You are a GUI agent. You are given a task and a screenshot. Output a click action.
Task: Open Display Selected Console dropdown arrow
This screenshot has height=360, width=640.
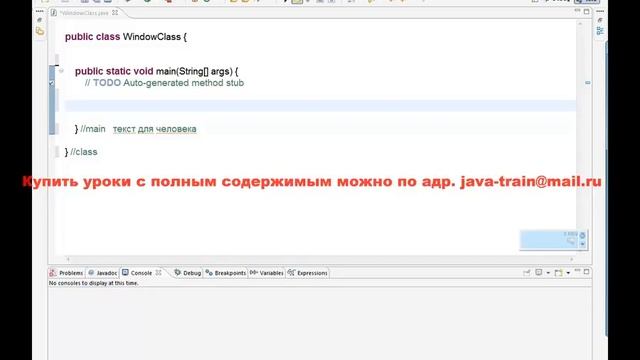548,273
